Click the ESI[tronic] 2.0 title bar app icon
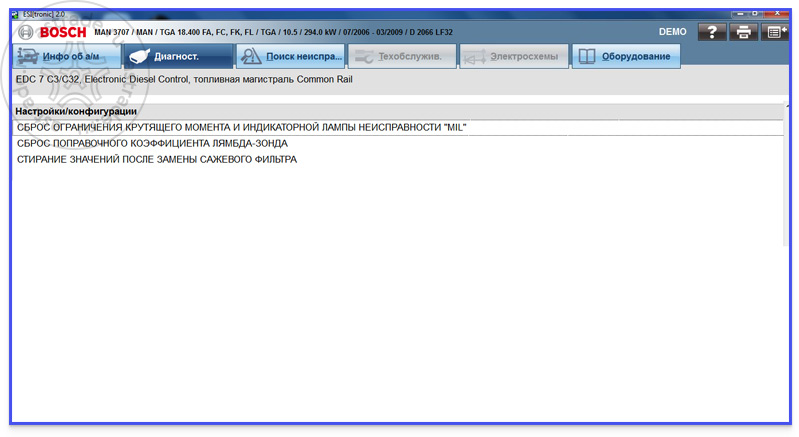Image resolution: width=799 pixels, height=437 pixels. [15, 14]
